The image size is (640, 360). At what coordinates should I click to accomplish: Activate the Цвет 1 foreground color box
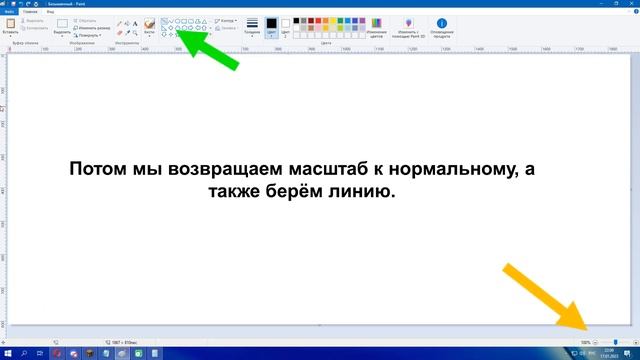tap(271, 28)
